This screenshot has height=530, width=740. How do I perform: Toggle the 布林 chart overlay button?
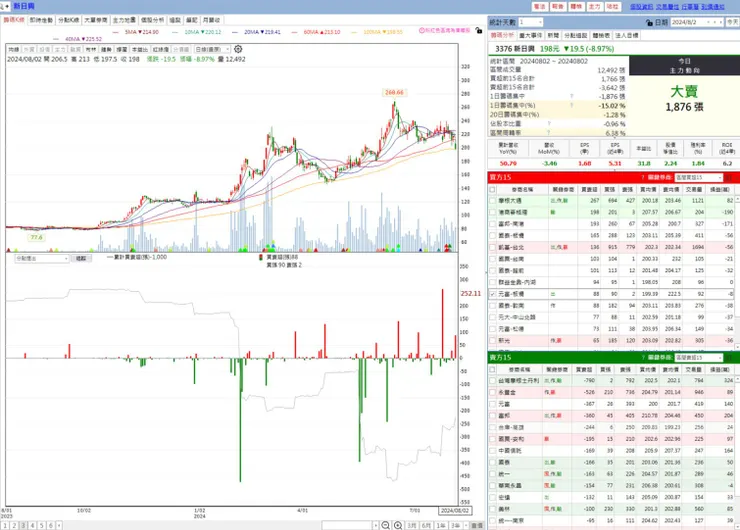[91, 49]
